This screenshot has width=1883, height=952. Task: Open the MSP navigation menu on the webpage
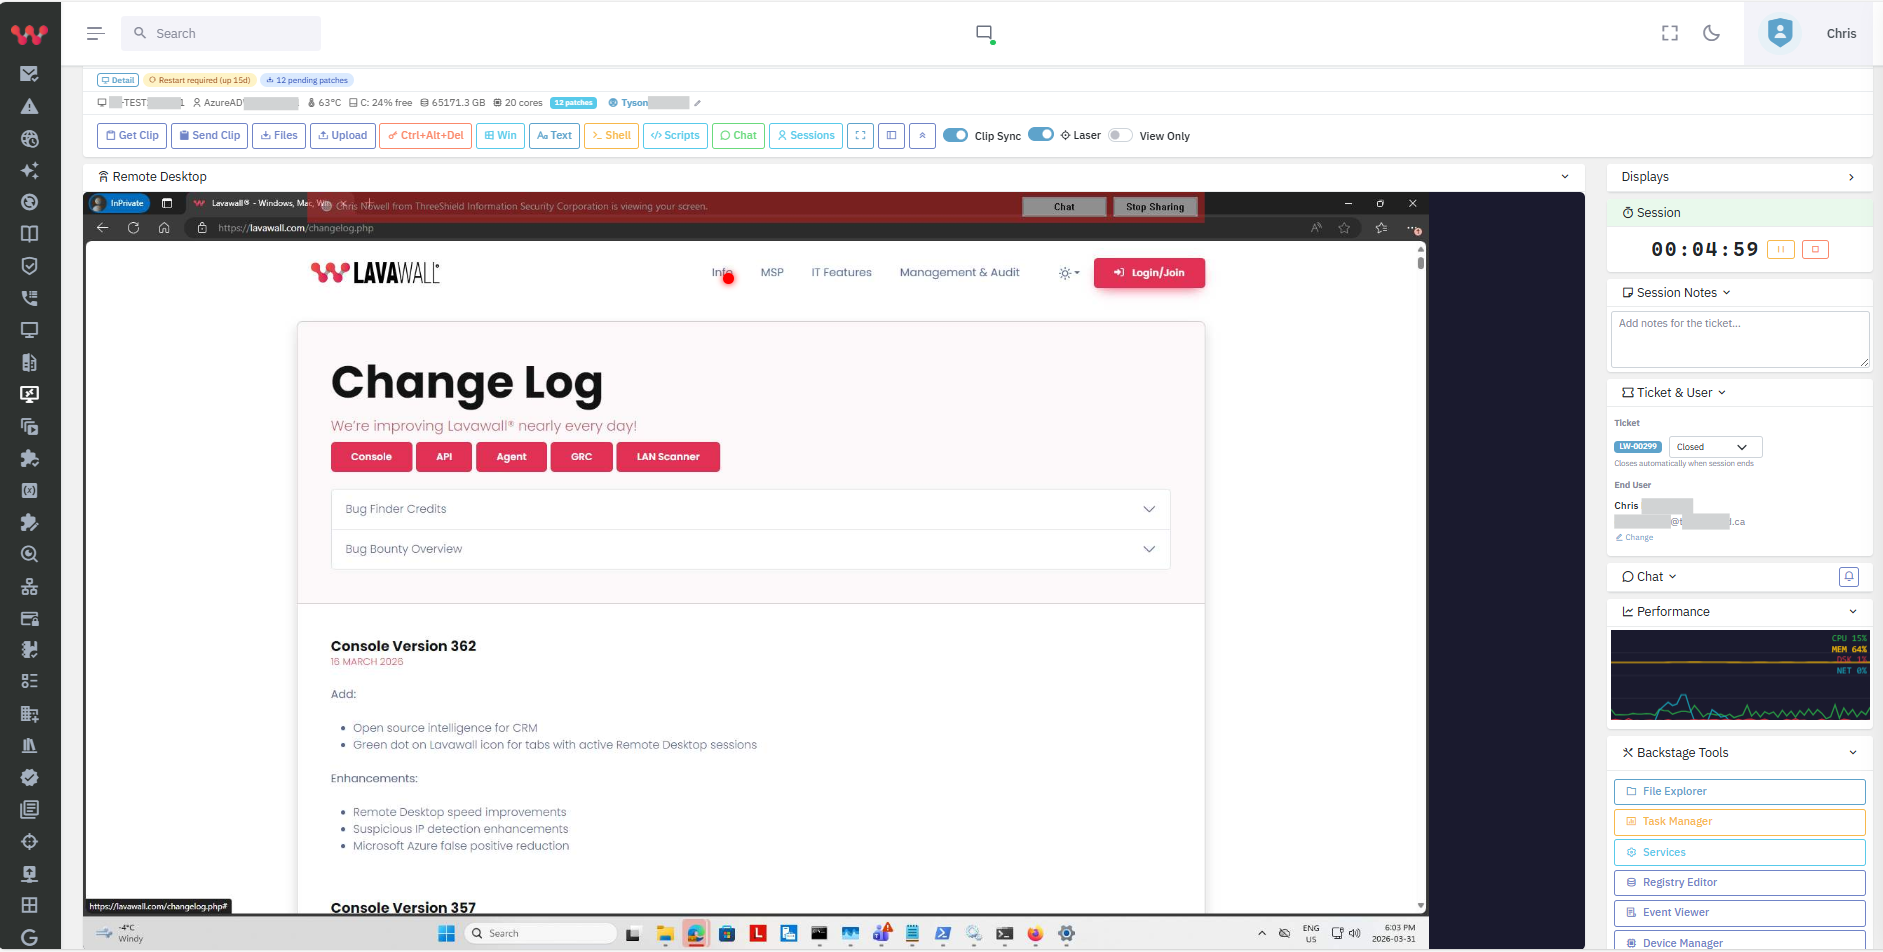[x=771, y=271]
